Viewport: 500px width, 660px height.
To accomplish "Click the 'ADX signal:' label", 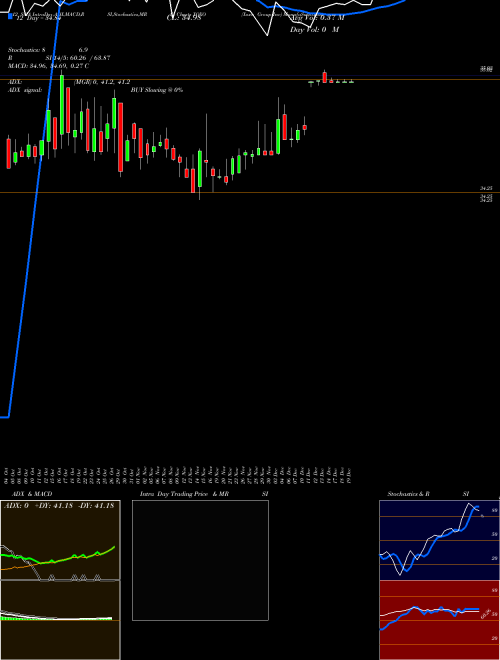I will [x=25, y=90].
